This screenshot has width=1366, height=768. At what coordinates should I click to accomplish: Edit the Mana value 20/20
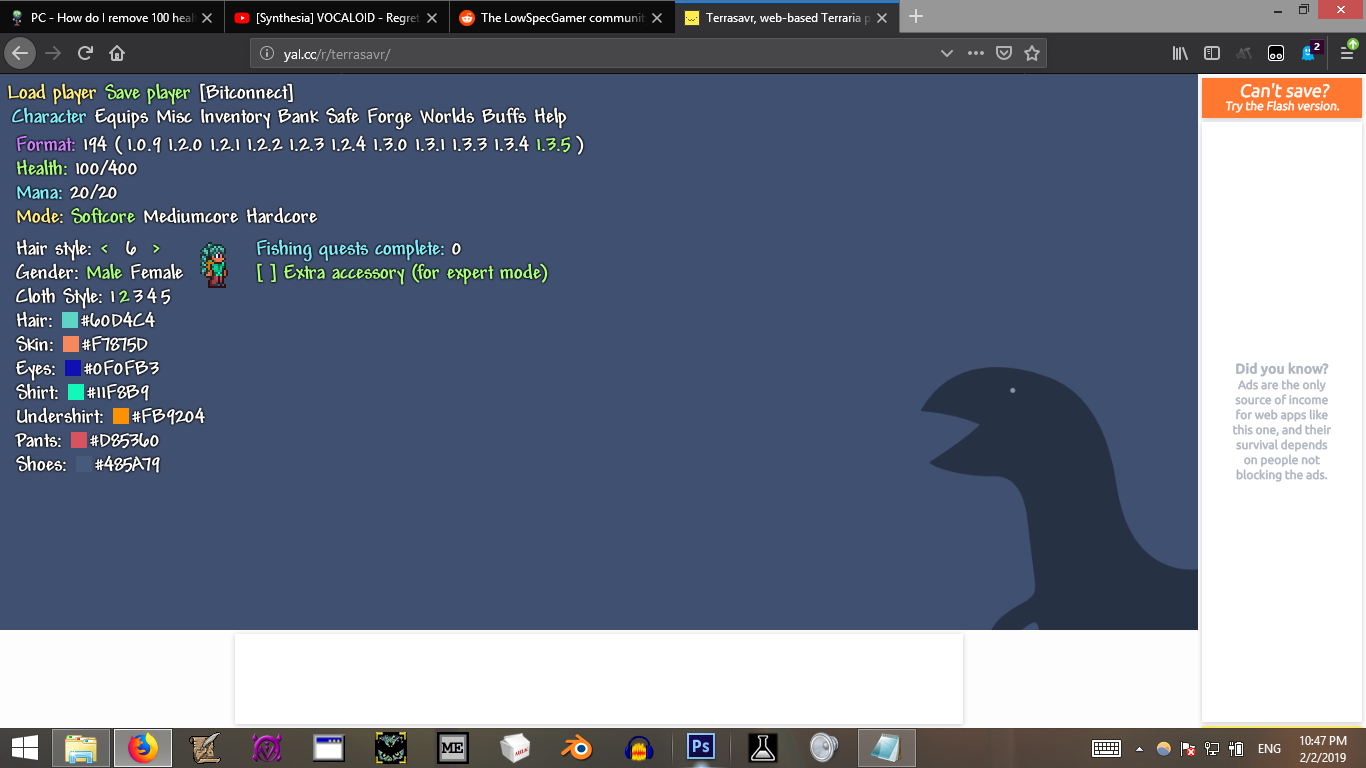tap(93, 192)
